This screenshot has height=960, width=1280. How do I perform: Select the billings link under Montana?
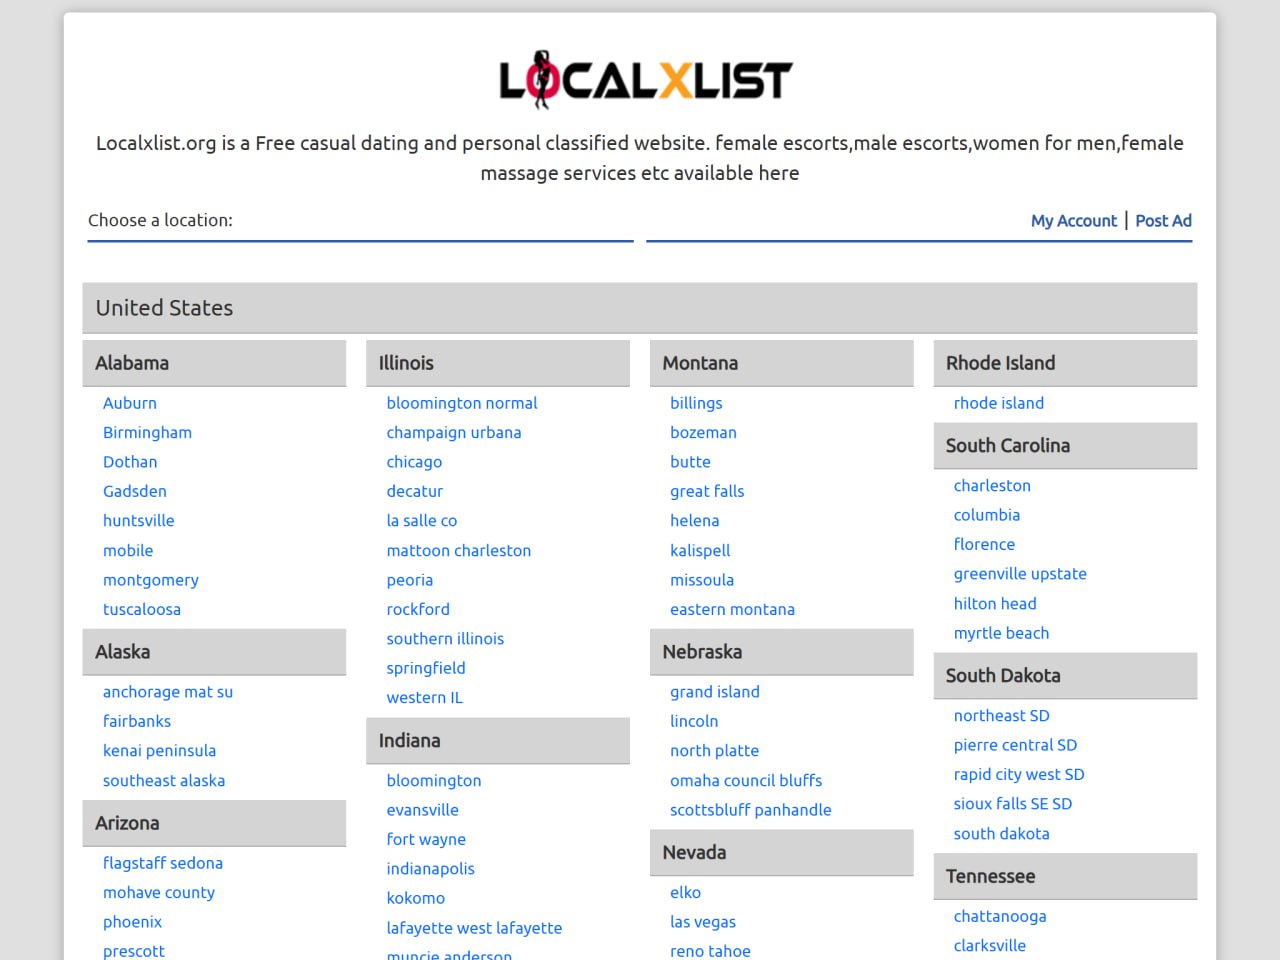(x=696, y=403)
